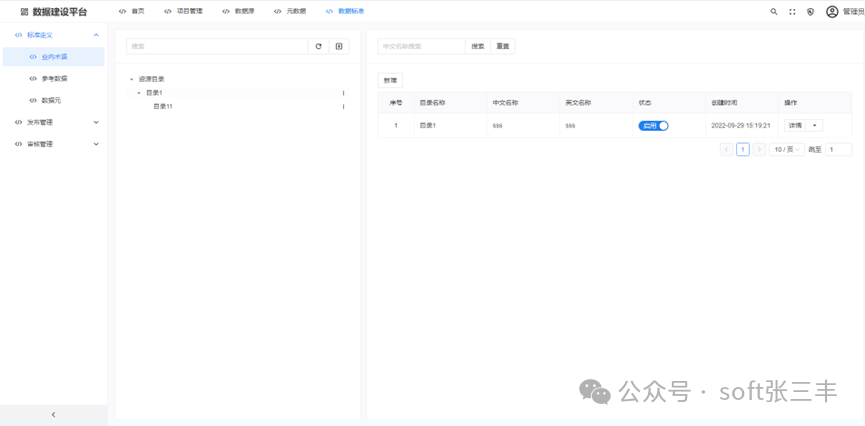
Task: Open the more-options dots for 目录11
Action: click(343, 106)
